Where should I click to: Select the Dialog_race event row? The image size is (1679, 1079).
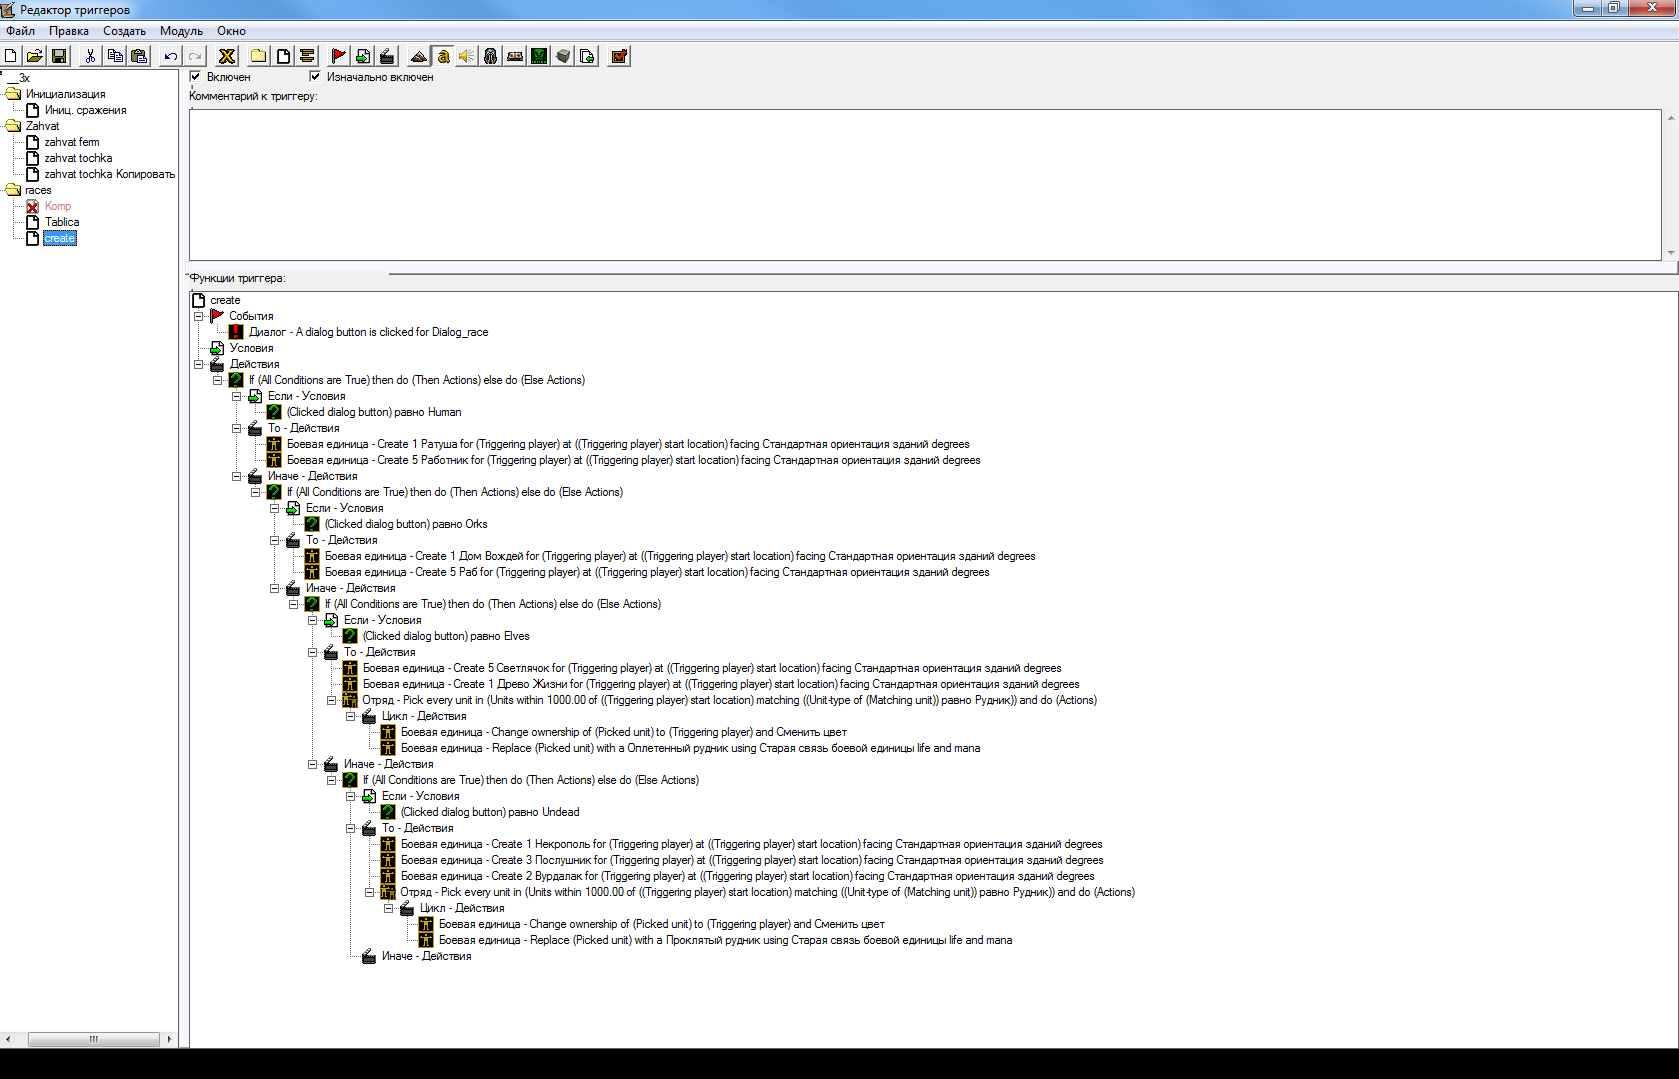368,332
